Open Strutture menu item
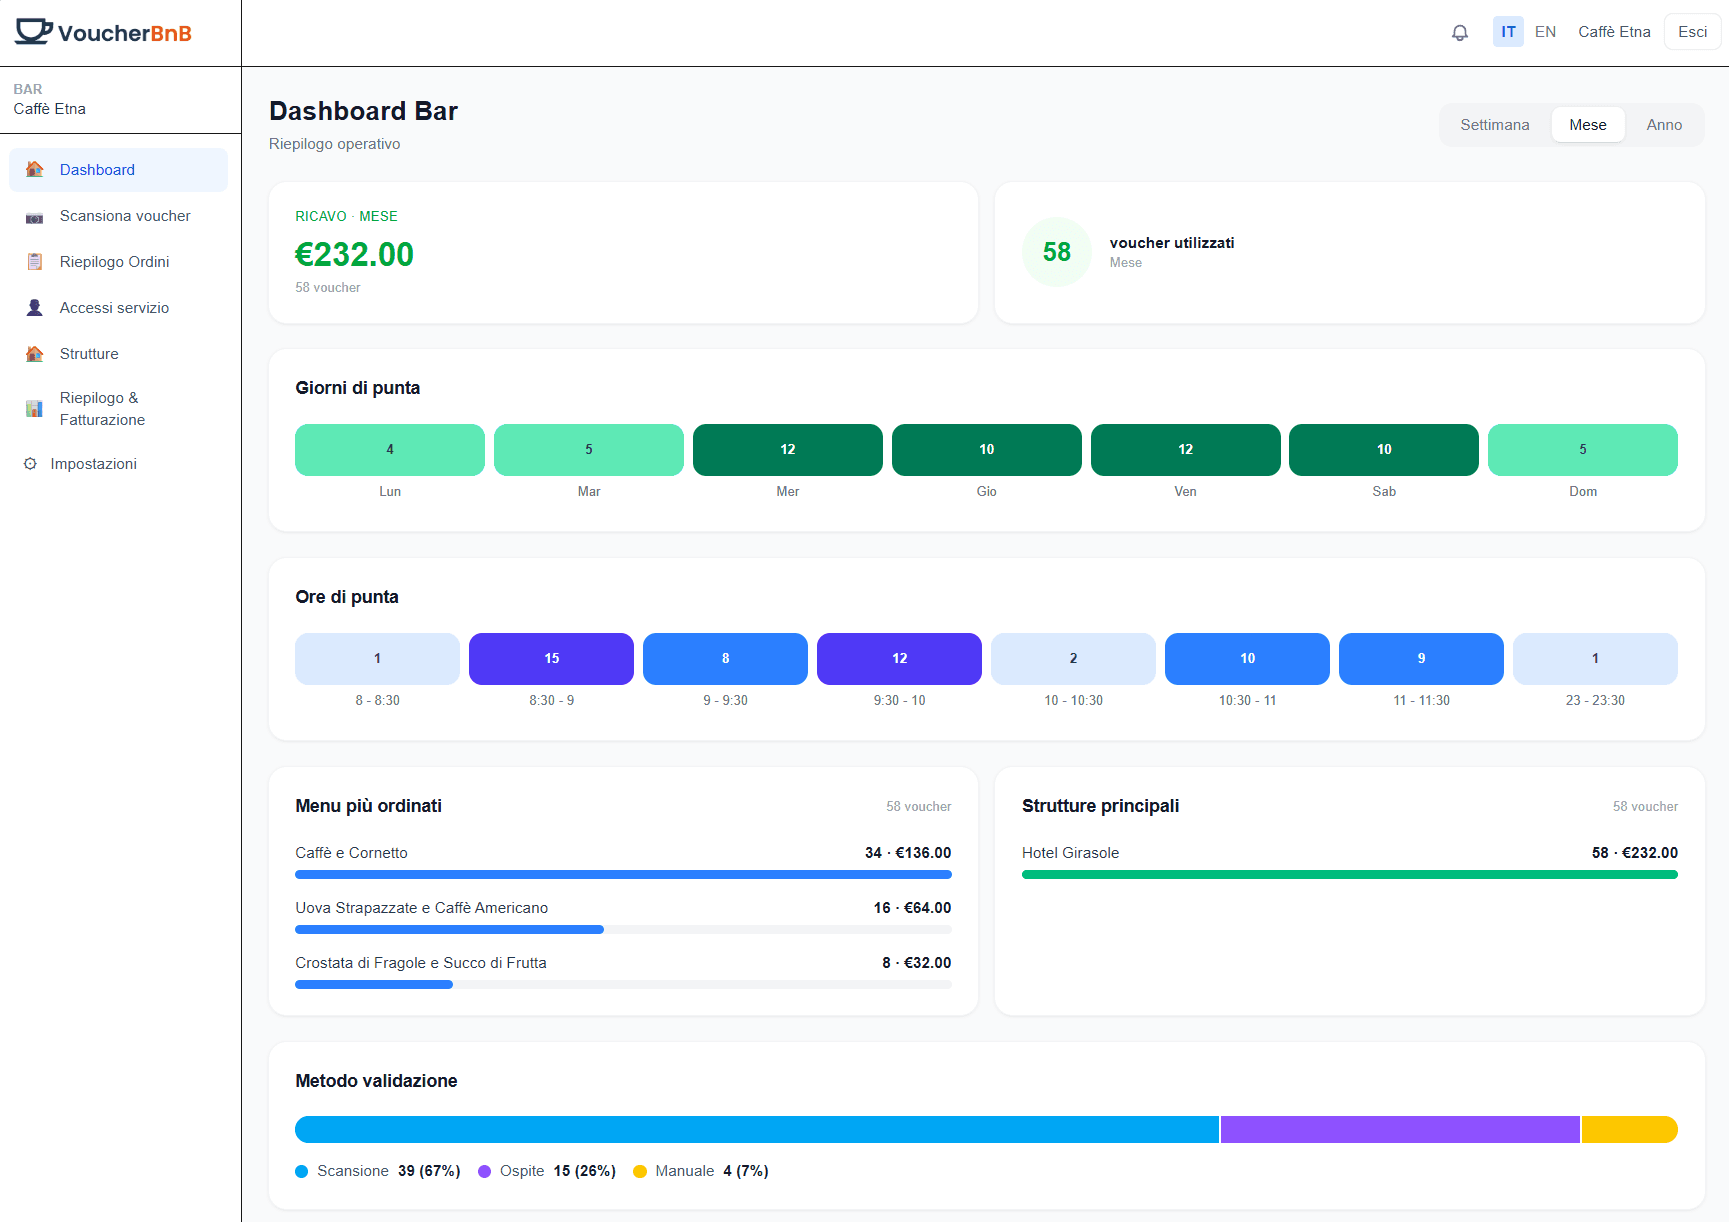The width and height of the screenshot is (1729, 1222). (x=118, y=354)
